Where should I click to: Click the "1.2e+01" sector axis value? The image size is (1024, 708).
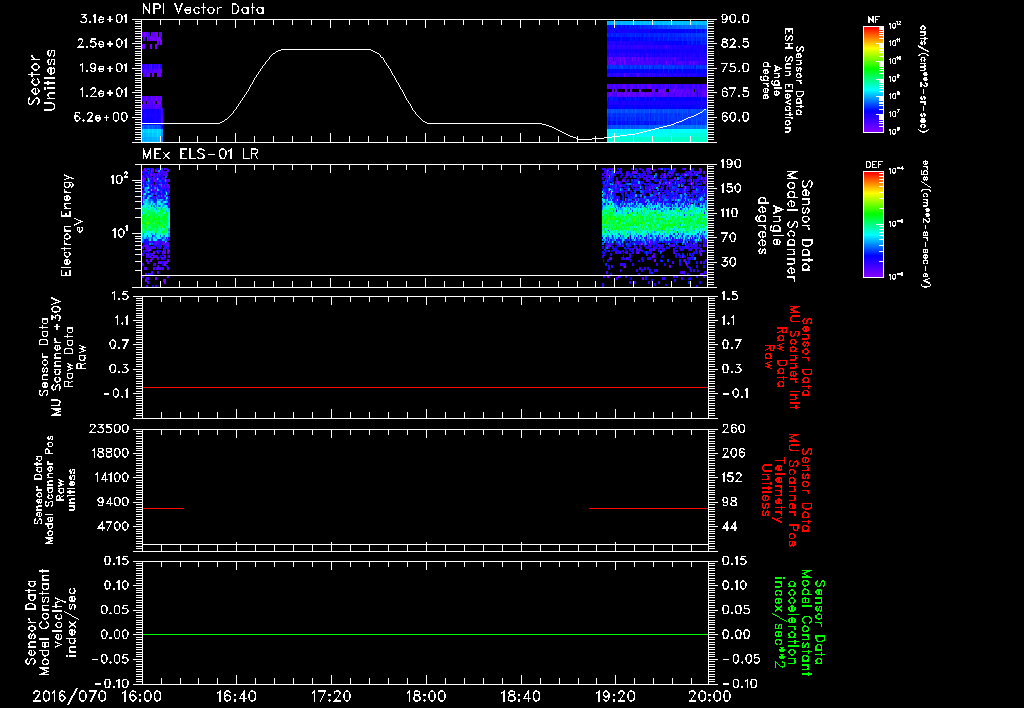click(104, 93)
